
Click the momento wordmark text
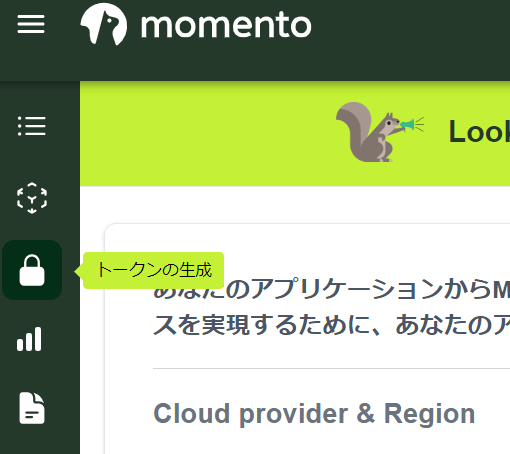point(226,25)
